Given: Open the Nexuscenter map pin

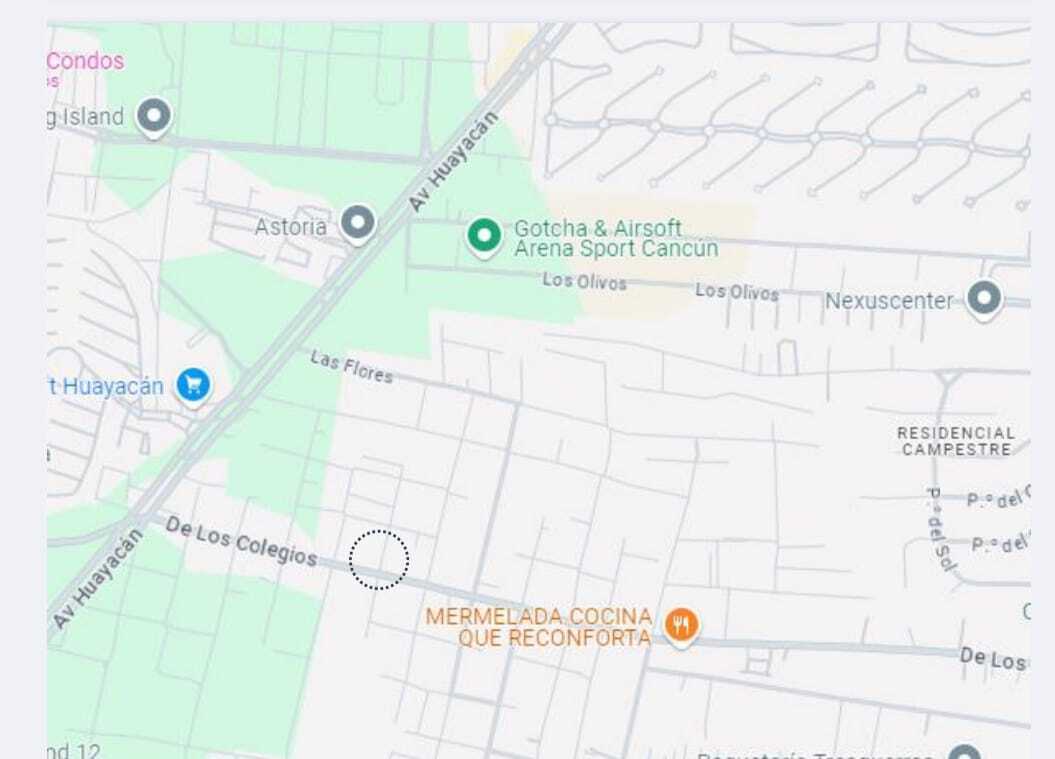Looking at the screenshot, I should [984, 298].
